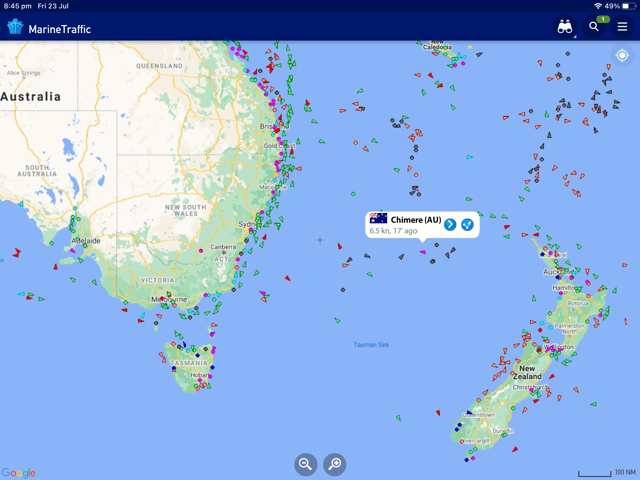Tap the MarineTraffic logo

48,28
